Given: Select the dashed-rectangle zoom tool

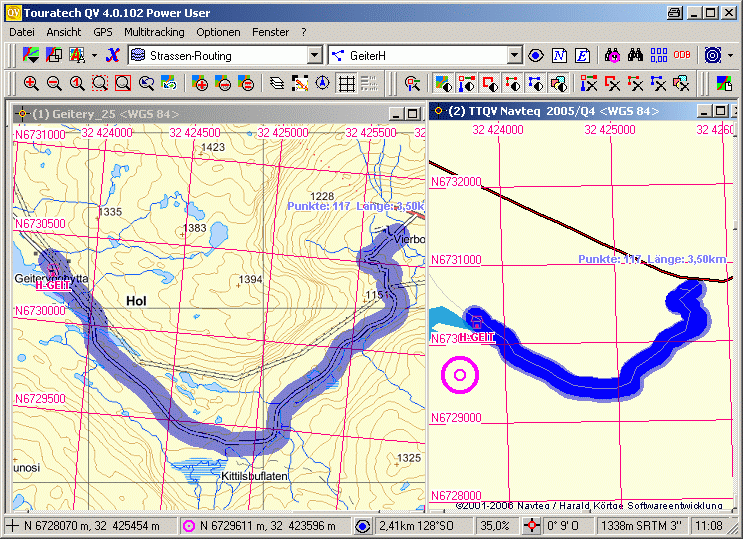Looking at the screenshot, I should 100,84.
